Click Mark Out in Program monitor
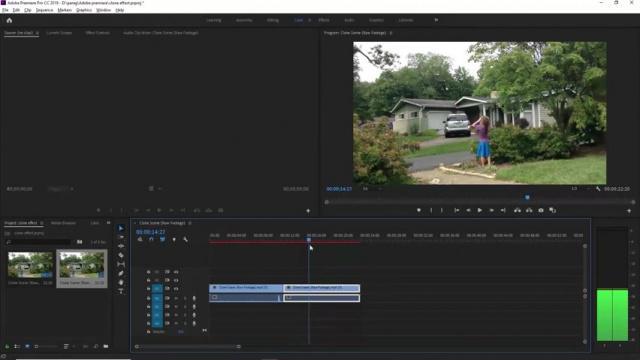 tap(442, 210)
